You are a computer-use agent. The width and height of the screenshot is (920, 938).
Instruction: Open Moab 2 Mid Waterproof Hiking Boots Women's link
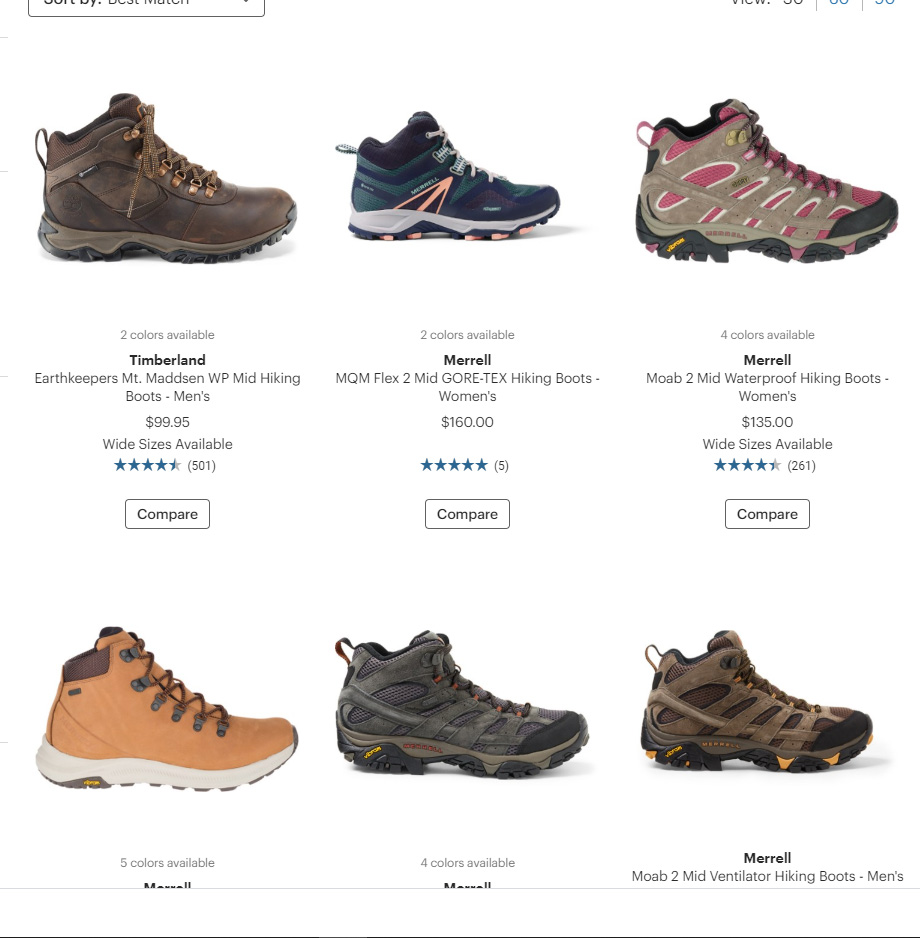[x=767, y=387]
